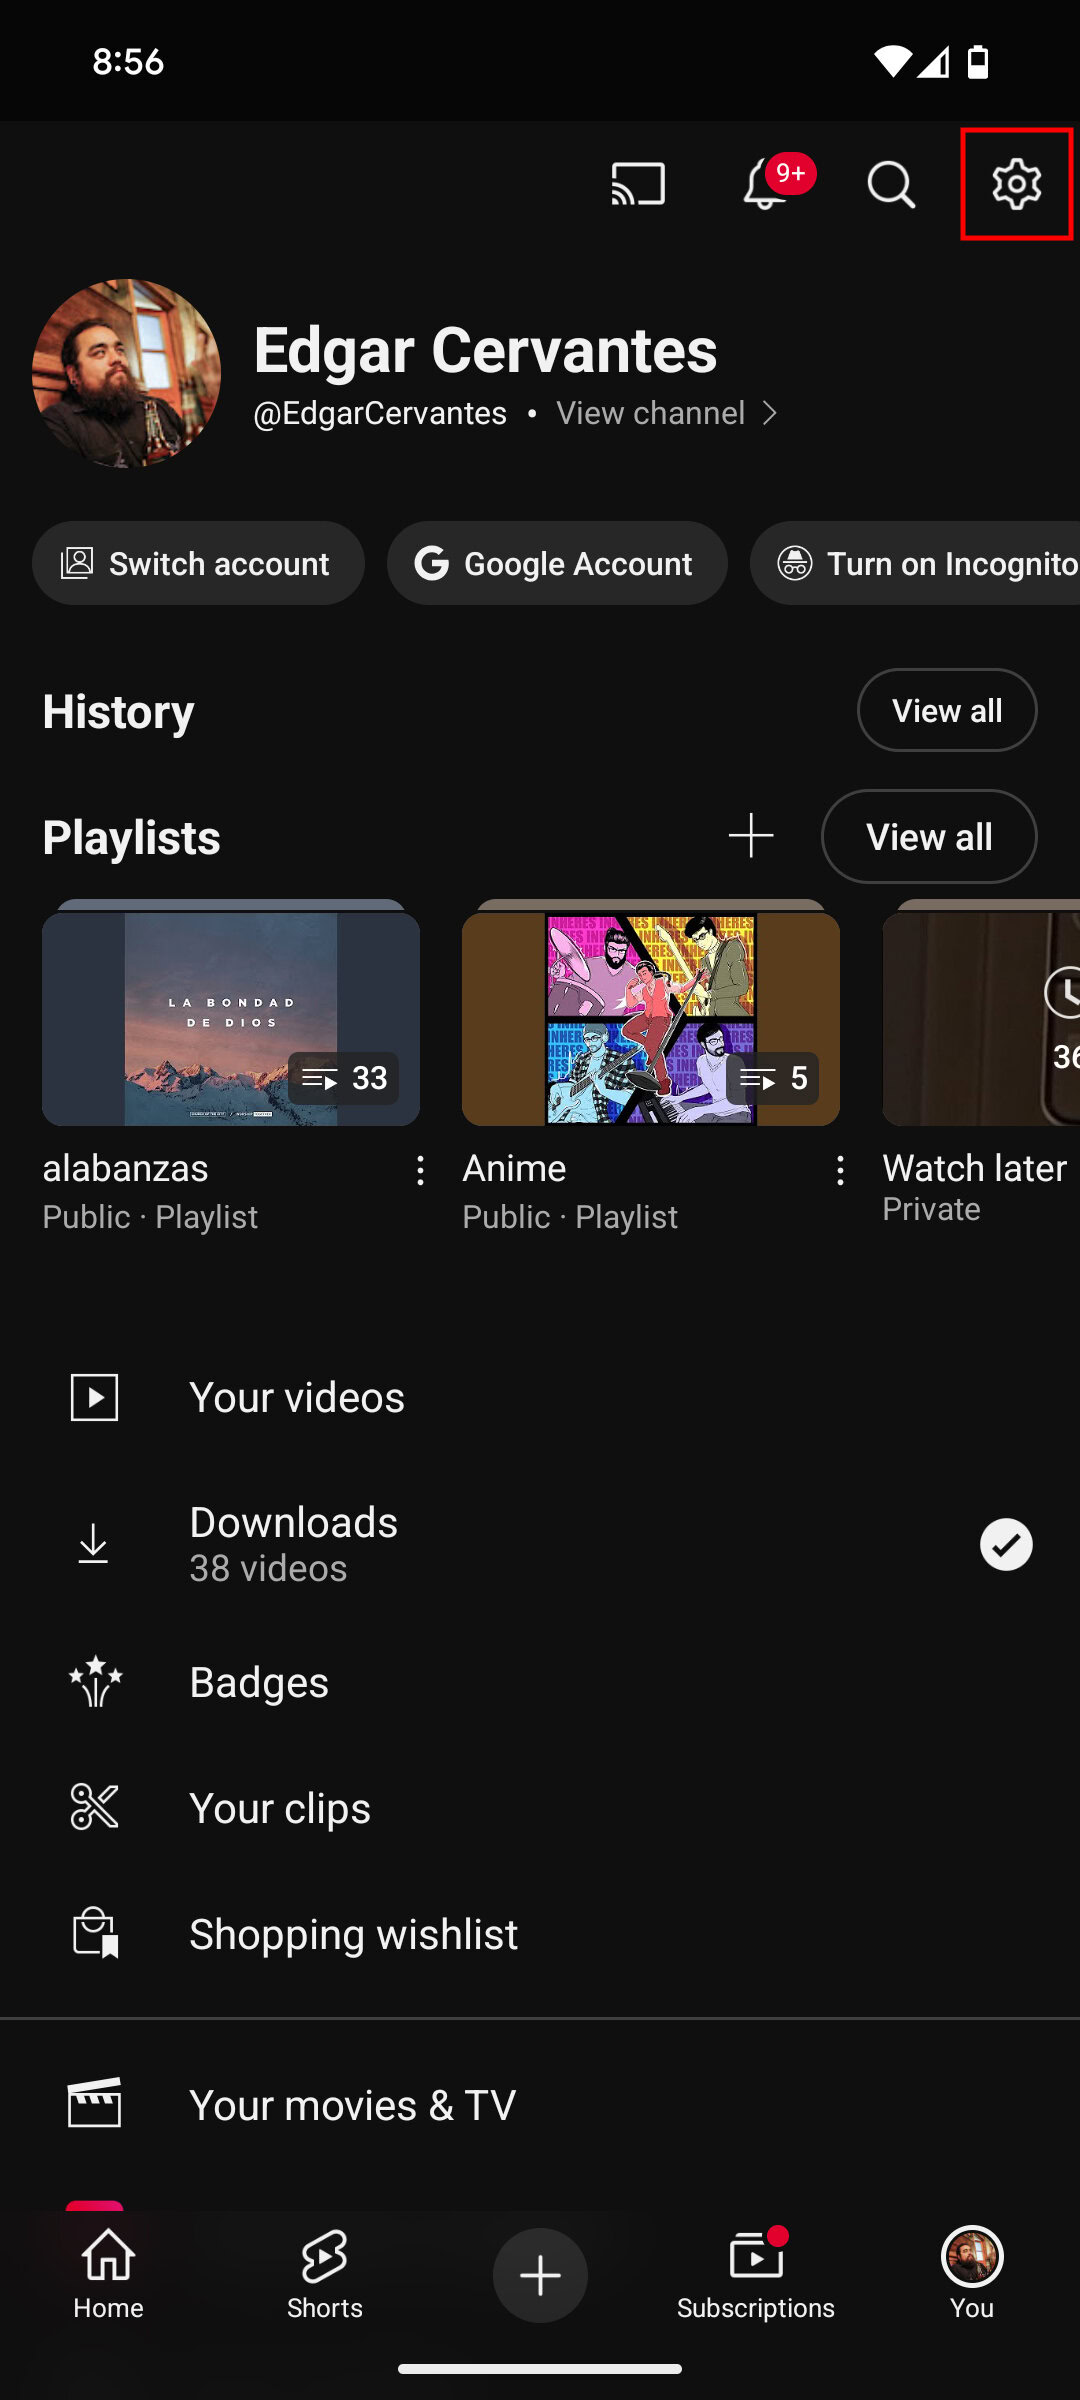This screenshot has height=2400, width=1080.
Task: Turn on Incognito mode
Action: (915, 564)
